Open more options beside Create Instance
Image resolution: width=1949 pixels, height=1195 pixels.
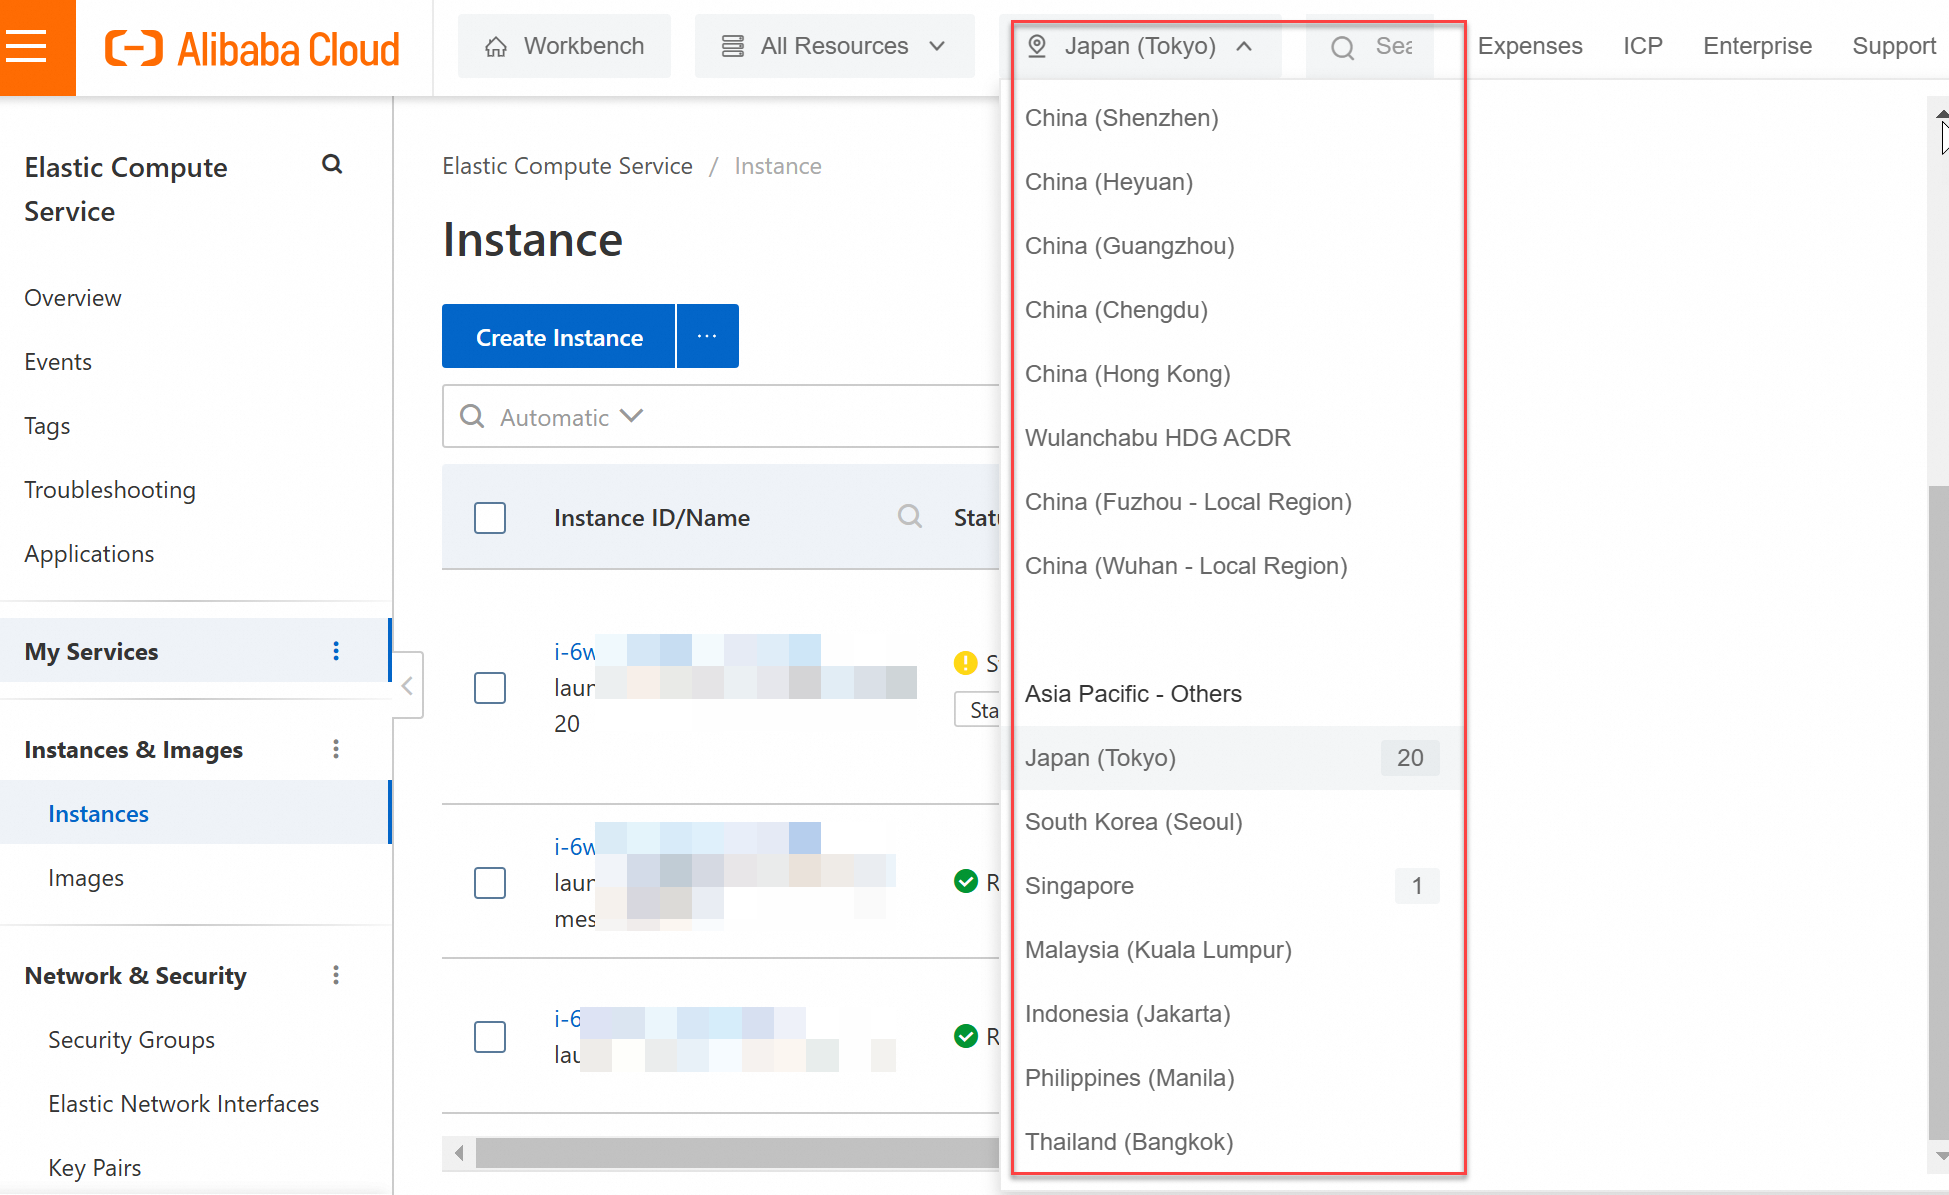pos(707,336)
